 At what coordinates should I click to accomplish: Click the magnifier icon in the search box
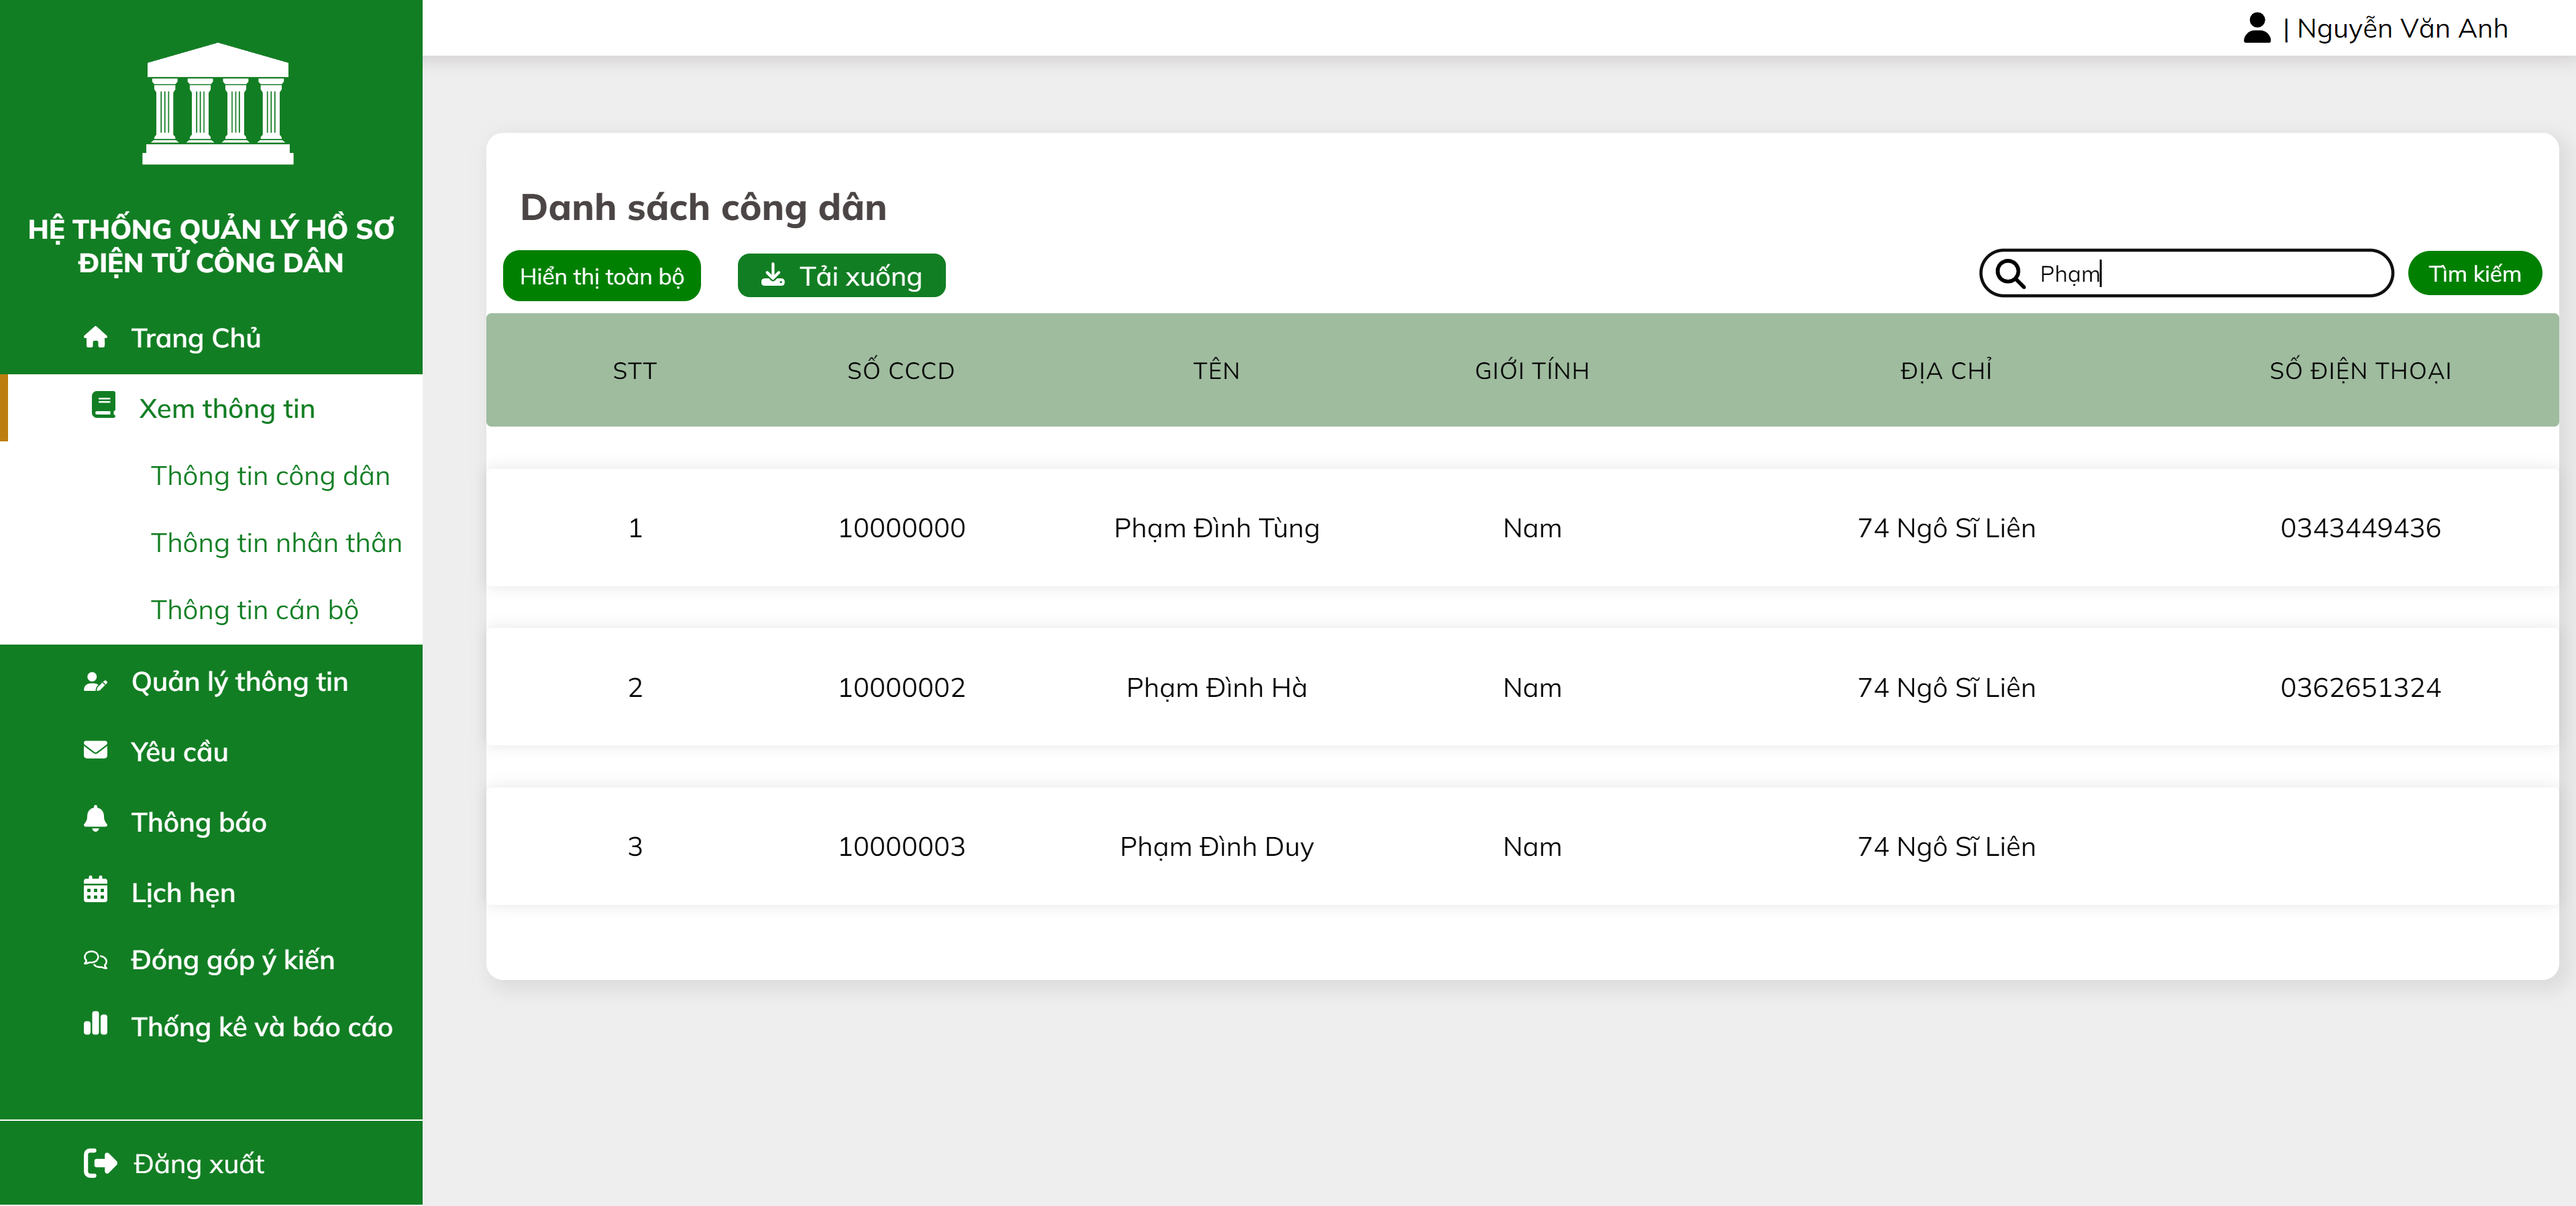click(2012, 273)
